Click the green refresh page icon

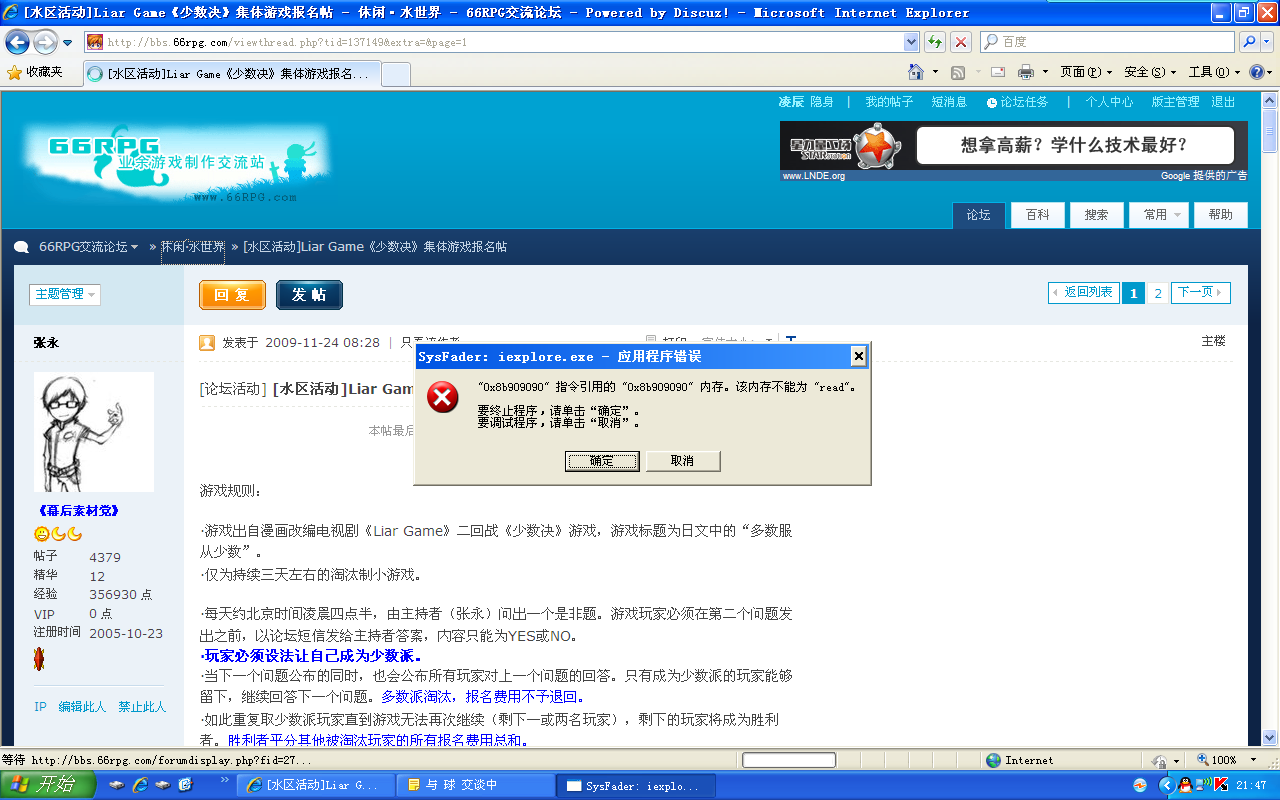[935, 42]
